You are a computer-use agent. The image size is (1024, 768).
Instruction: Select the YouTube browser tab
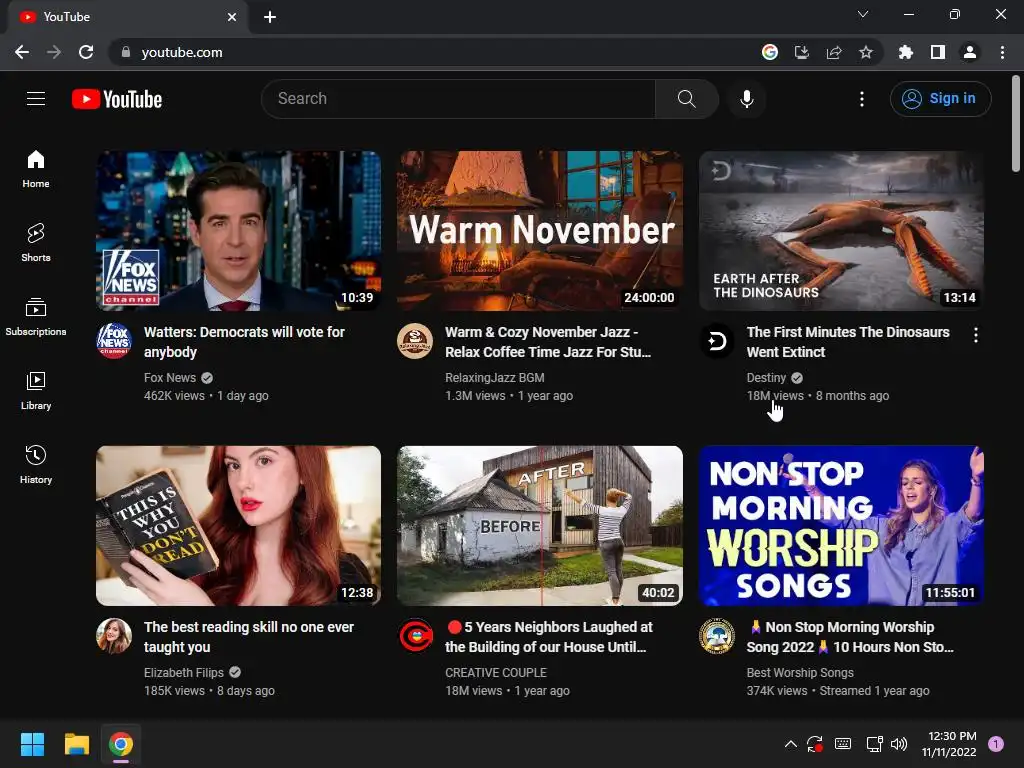pos(127,17)
